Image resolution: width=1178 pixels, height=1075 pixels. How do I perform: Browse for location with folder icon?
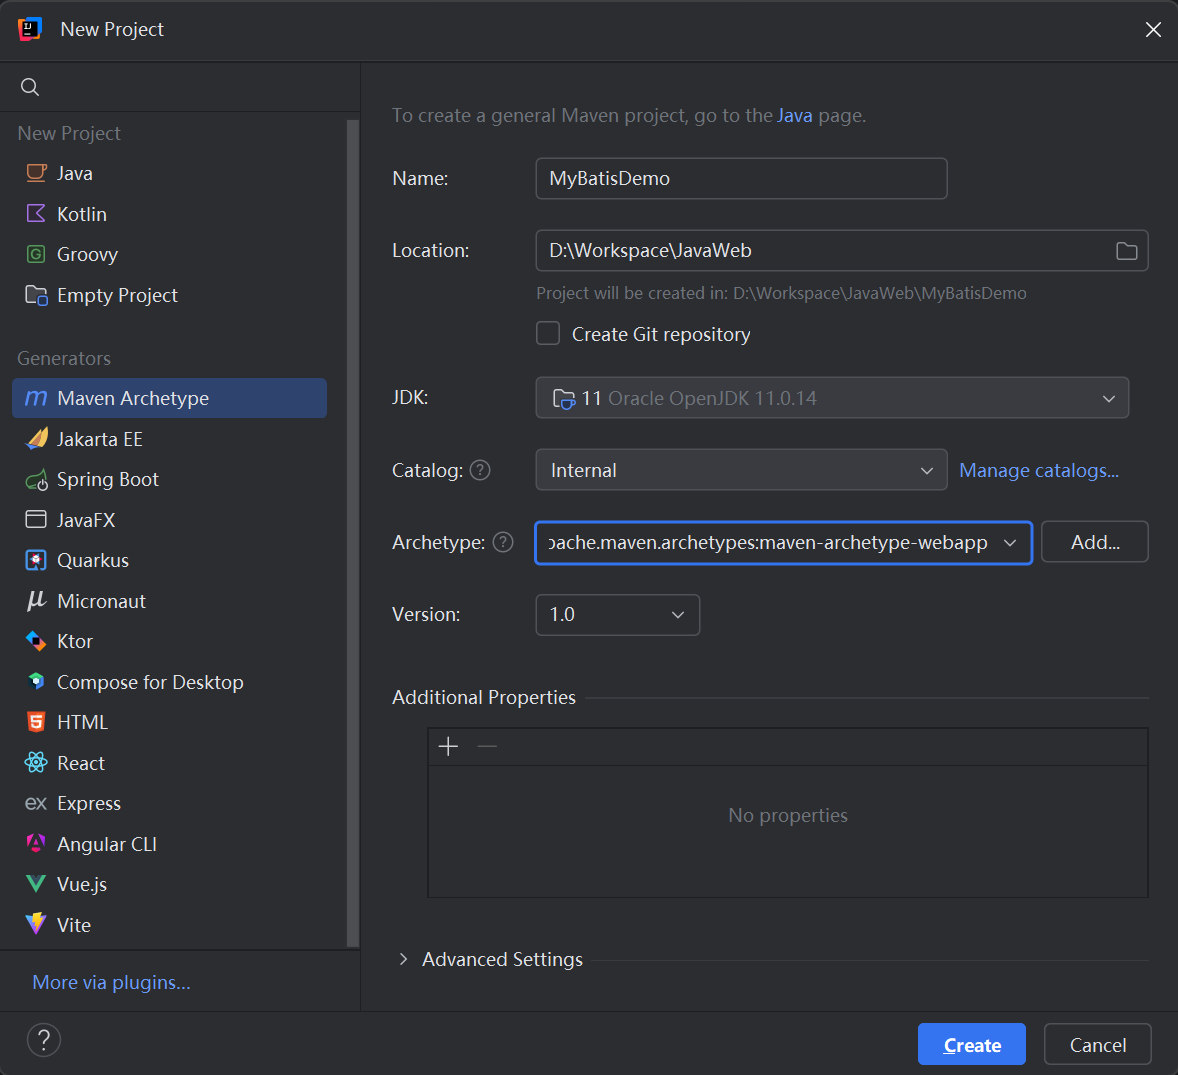coord(1126,251)
